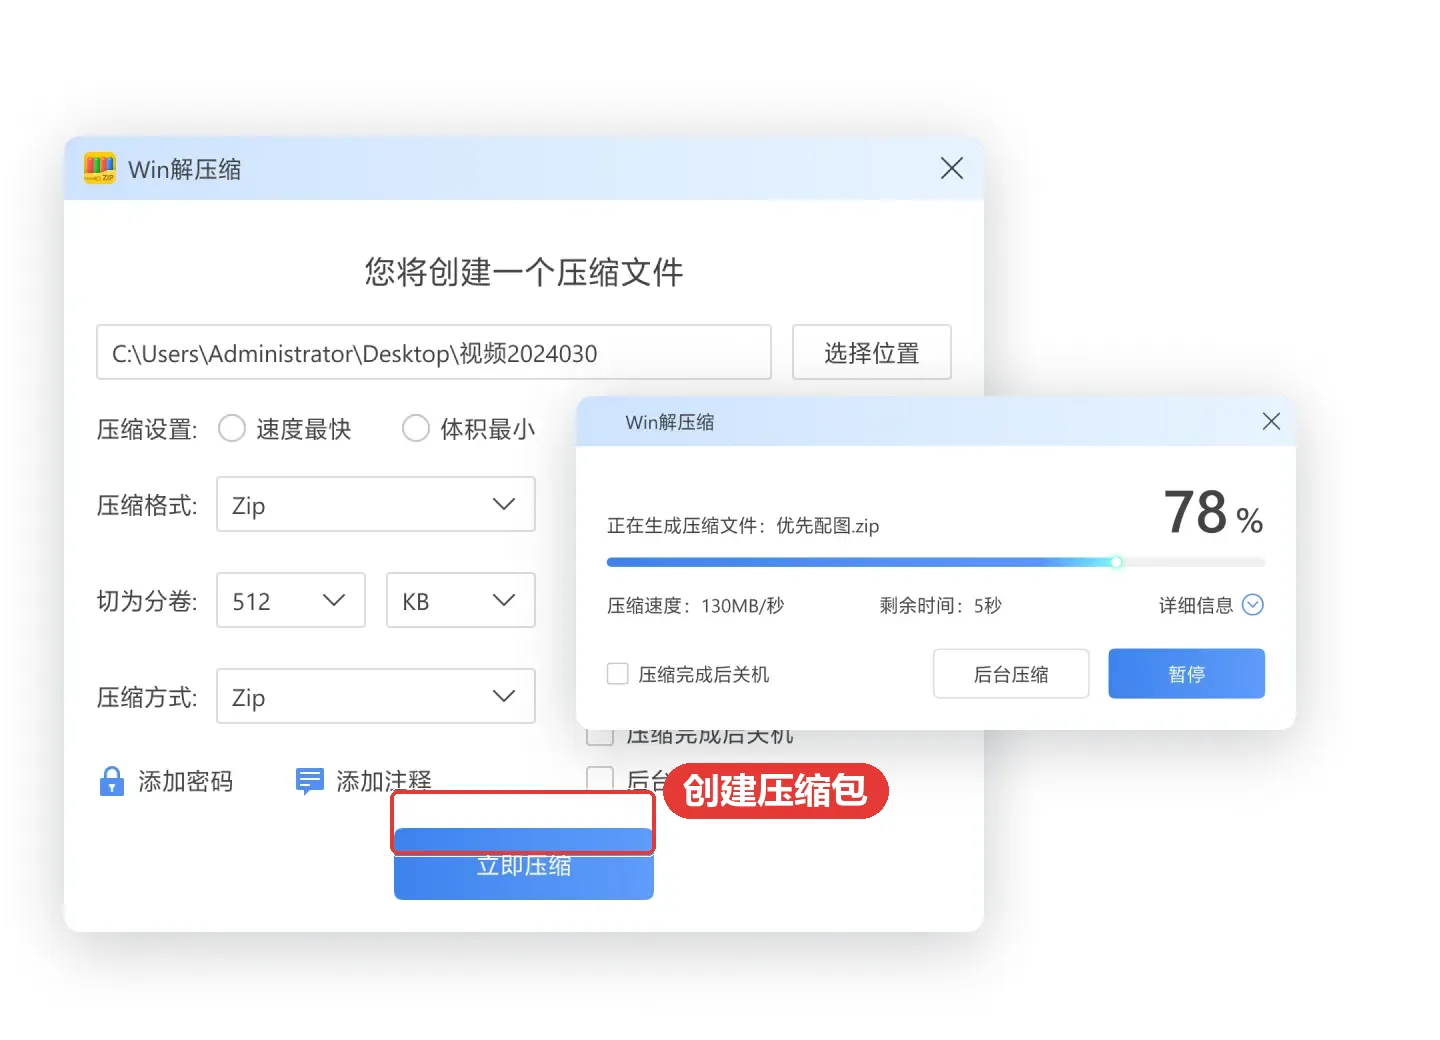Open the KB unit dropdown
Image resolution: width=1440 pixels, height=1040 pixels.
tap(461, 600)
